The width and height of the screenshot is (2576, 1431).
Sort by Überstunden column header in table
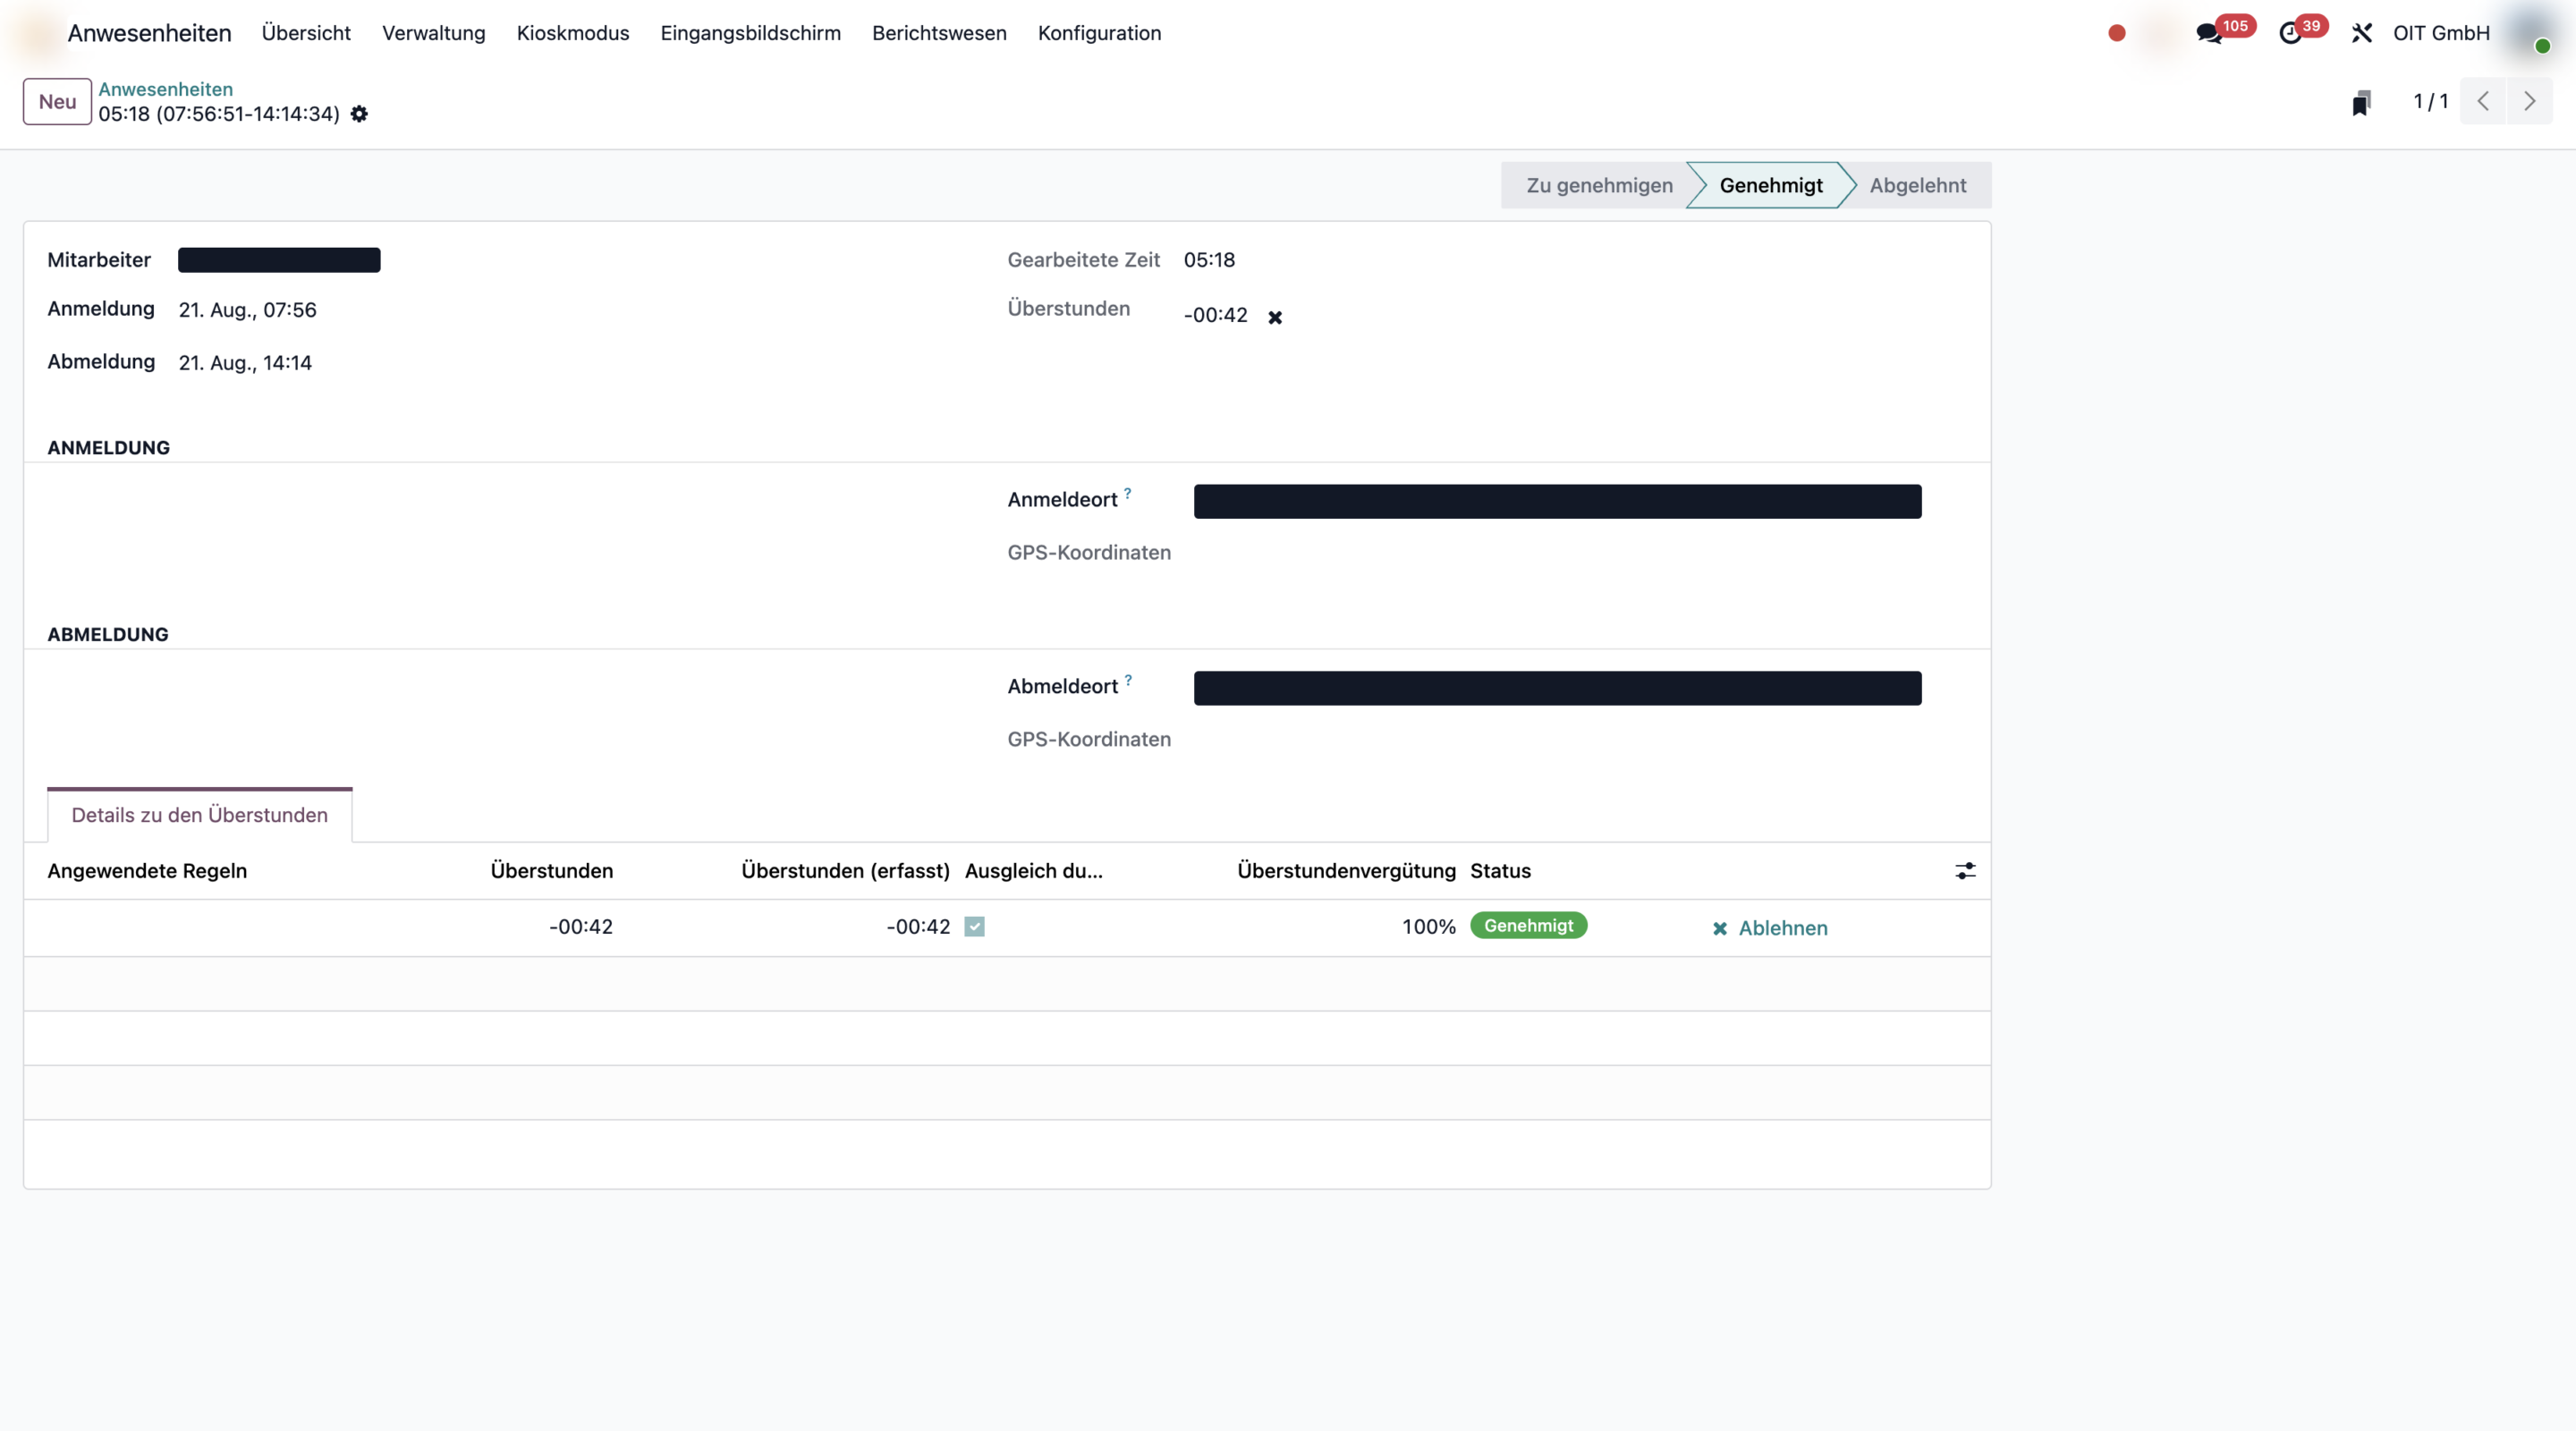click(x=551, y=871)
